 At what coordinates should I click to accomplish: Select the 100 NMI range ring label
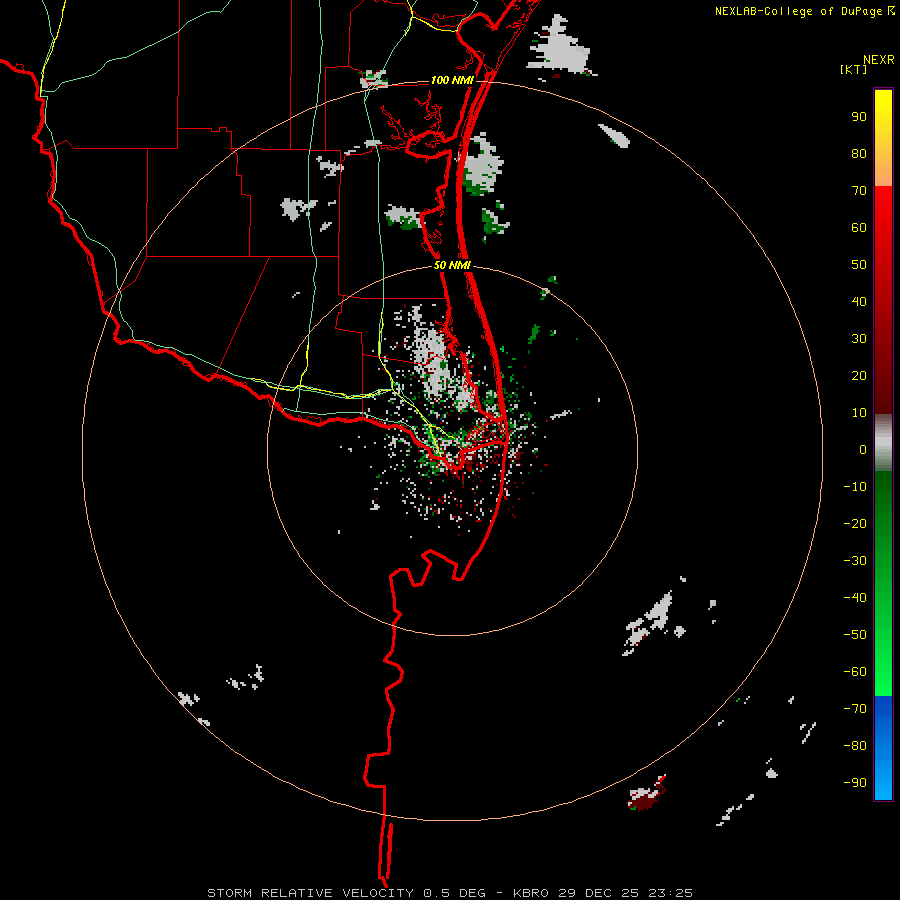click(452, 80)
